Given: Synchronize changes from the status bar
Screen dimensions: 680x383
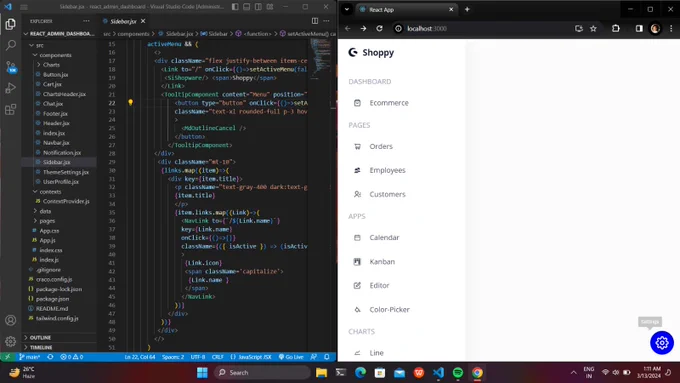Looking at the screenshot, I should click(50, 357).
